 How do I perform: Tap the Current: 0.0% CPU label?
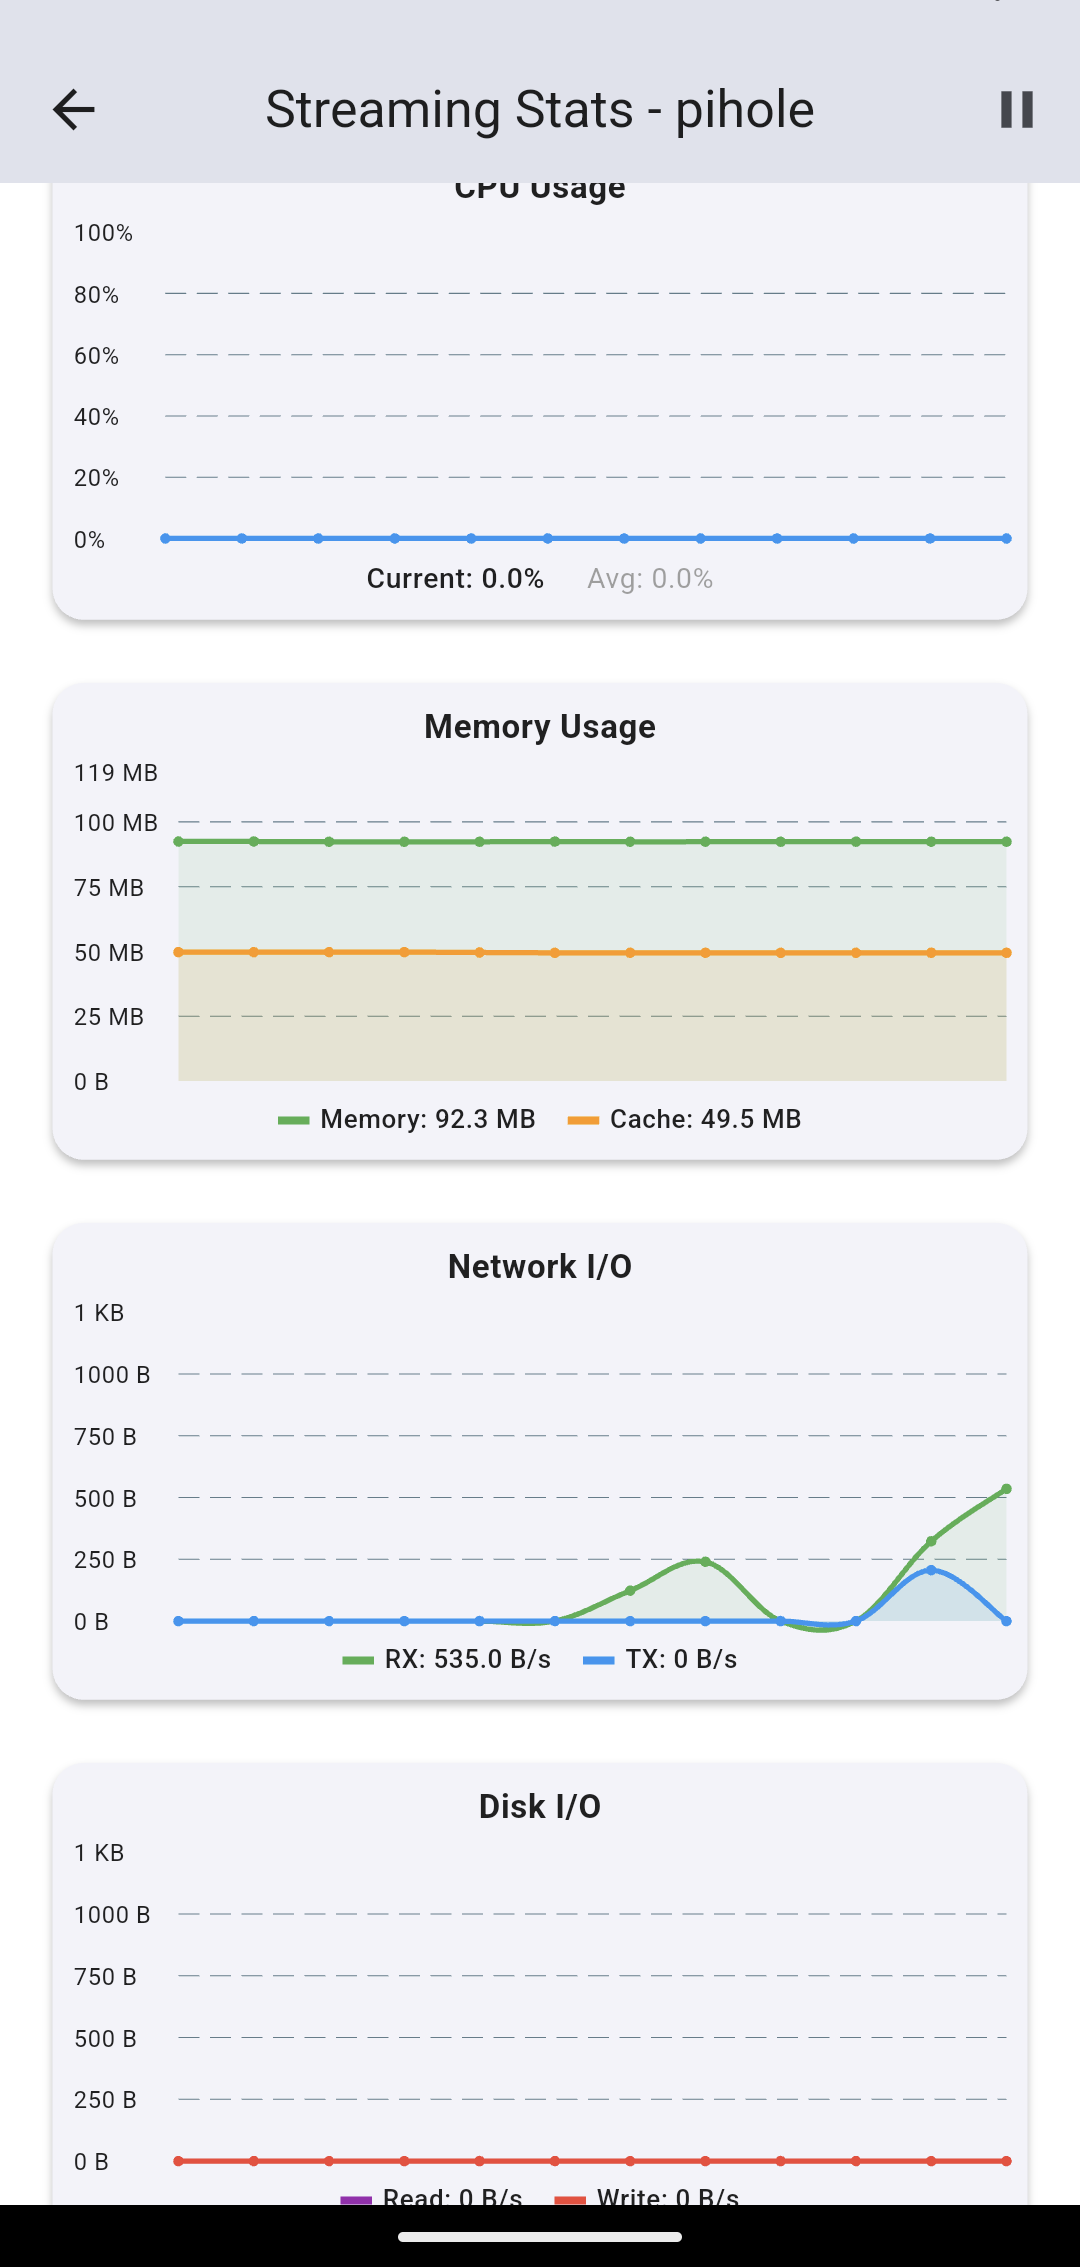click(x=455, y=578)
